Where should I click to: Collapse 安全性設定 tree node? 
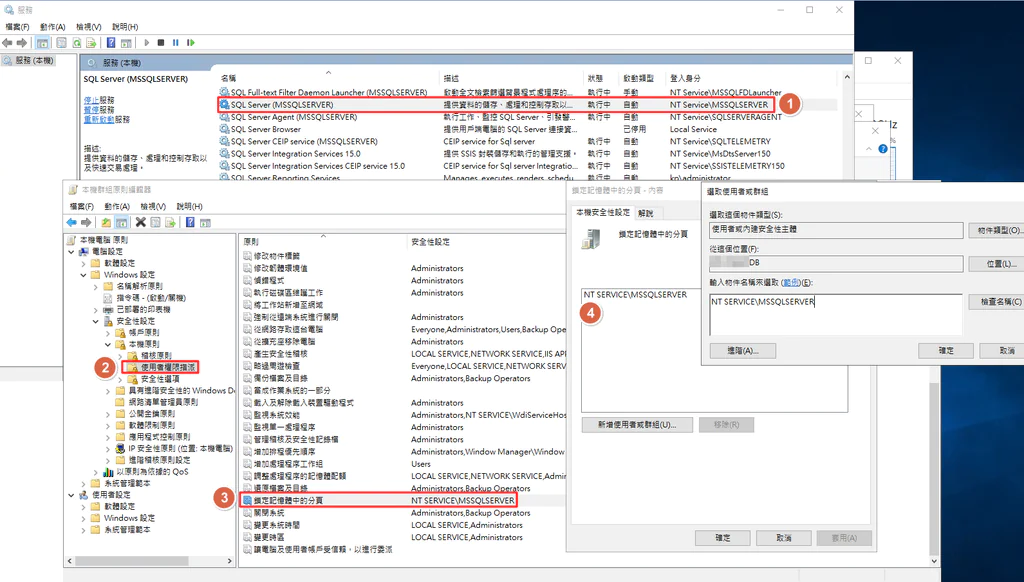point(96,321)
